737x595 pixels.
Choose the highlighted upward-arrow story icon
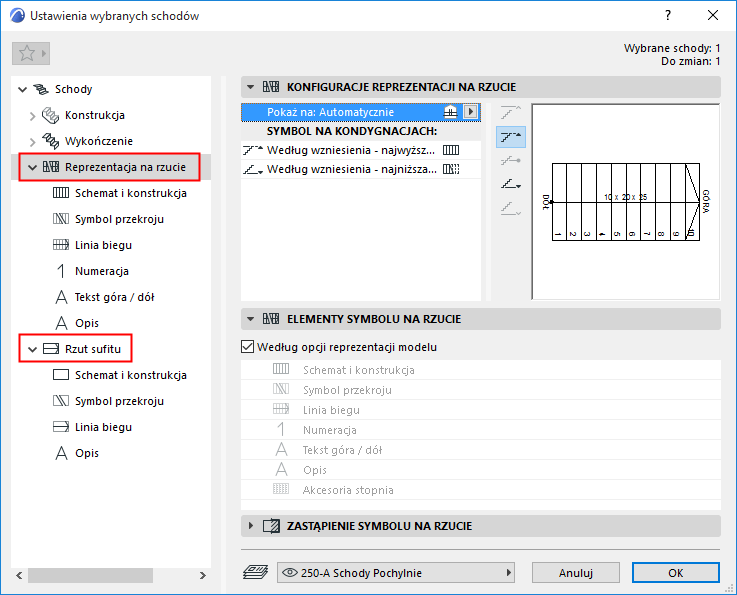click(x=510, y=137)
